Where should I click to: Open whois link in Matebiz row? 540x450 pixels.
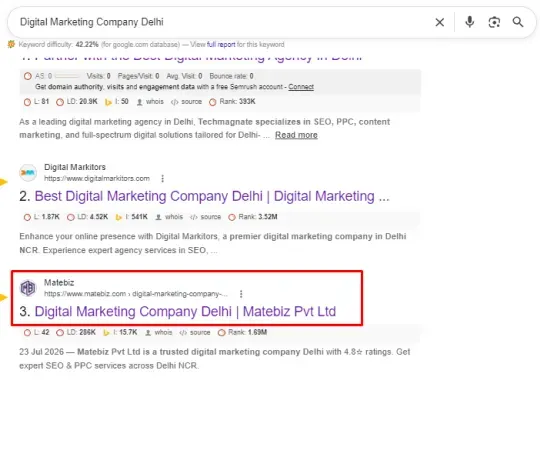coord(158,333)
